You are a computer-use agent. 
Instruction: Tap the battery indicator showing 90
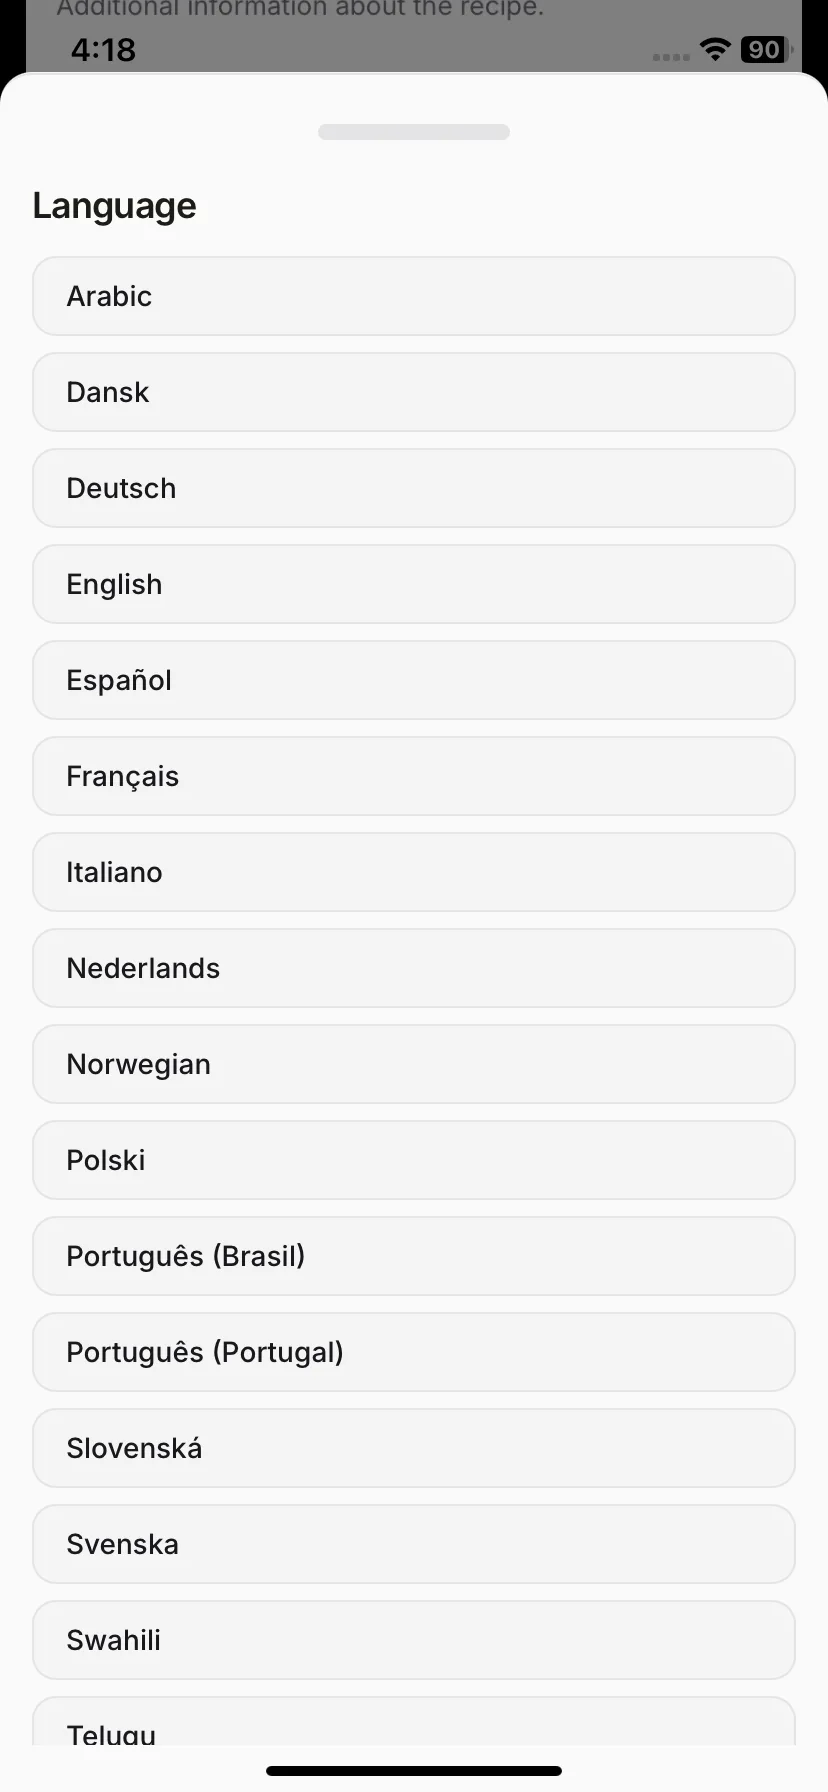pos(765,49)
